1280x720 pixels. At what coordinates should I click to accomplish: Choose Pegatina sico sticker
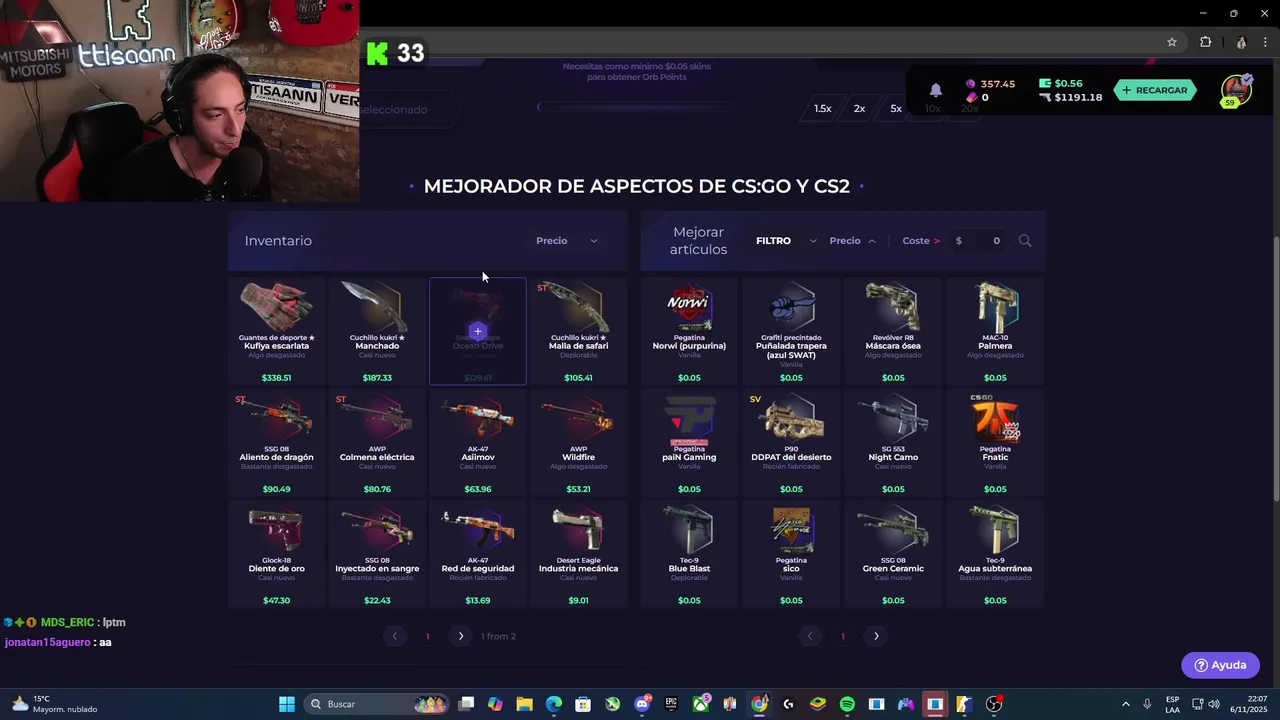coord(791,554)
